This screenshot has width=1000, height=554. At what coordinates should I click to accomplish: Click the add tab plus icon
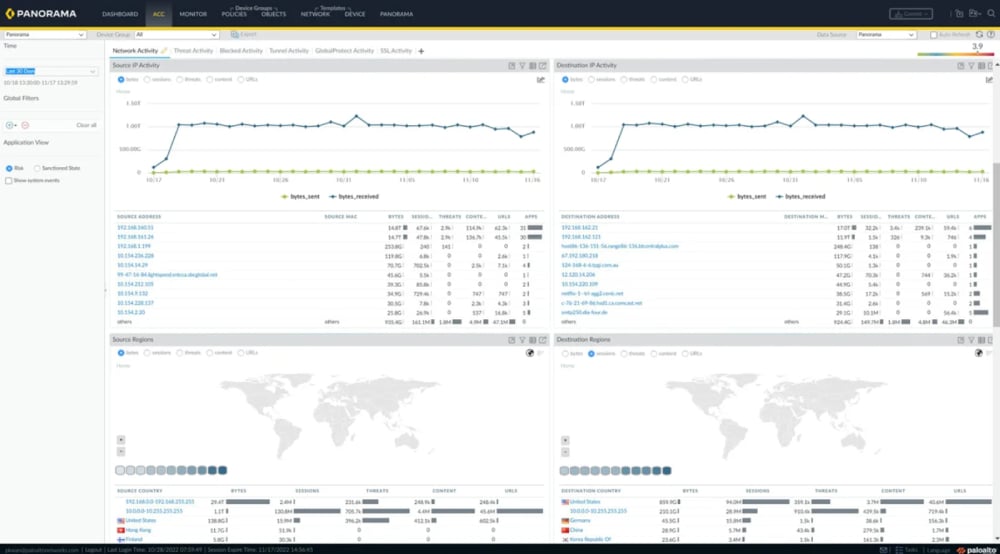[421, 51]
